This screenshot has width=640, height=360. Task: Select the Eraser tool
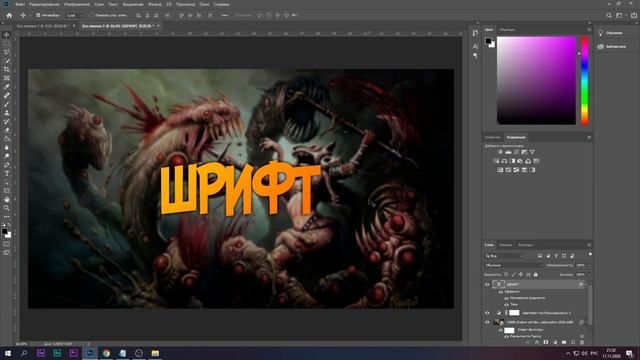7,130
